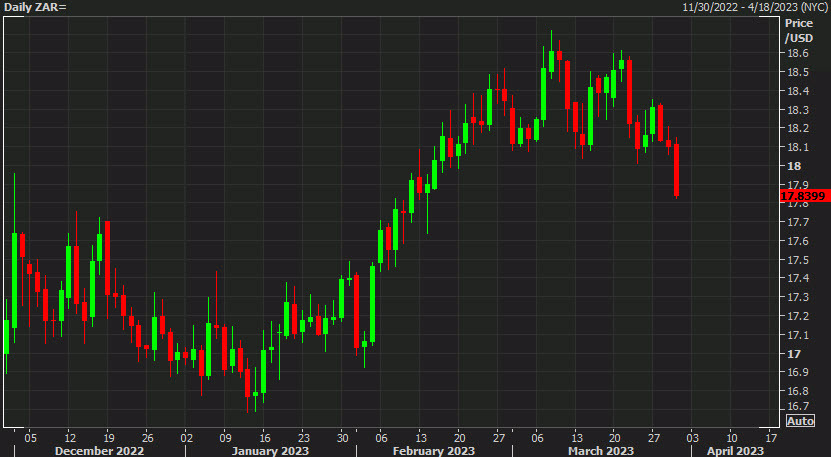Click the December 2022 month label
The height and width of the screenshot is (457, 831).
pyautogui.click(x=99, y=451)
